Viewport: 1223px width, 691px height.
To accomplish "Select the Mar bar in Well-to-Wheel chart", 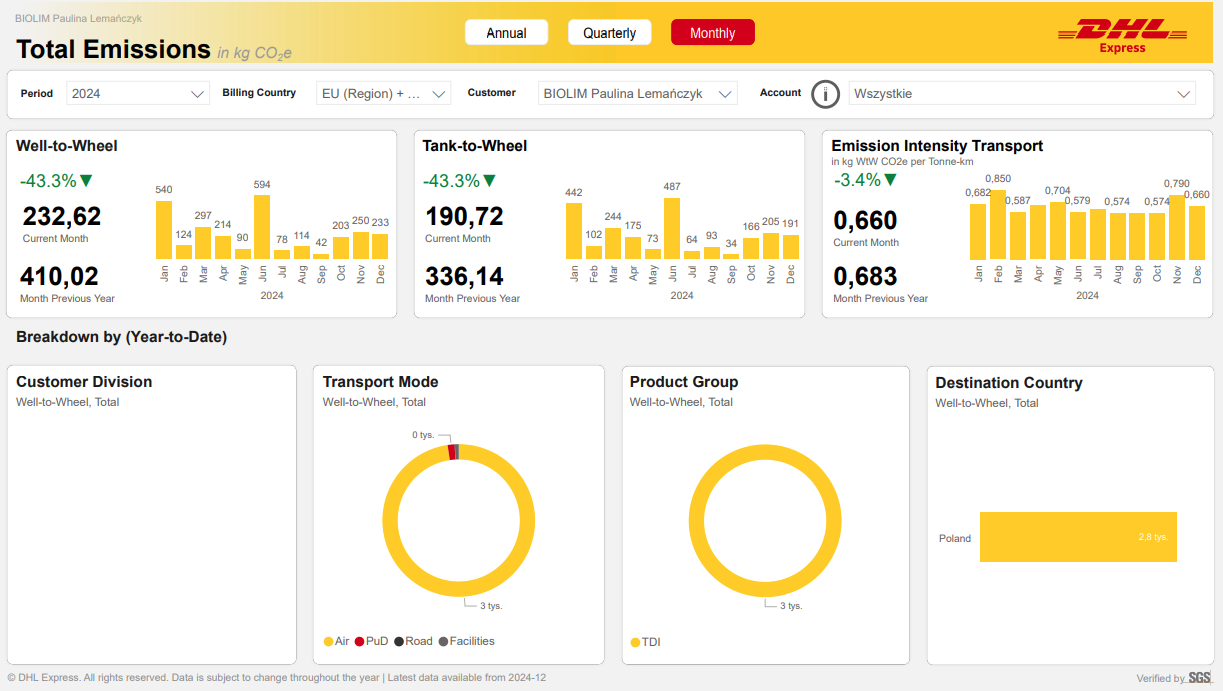I will [x=203, y=243].
